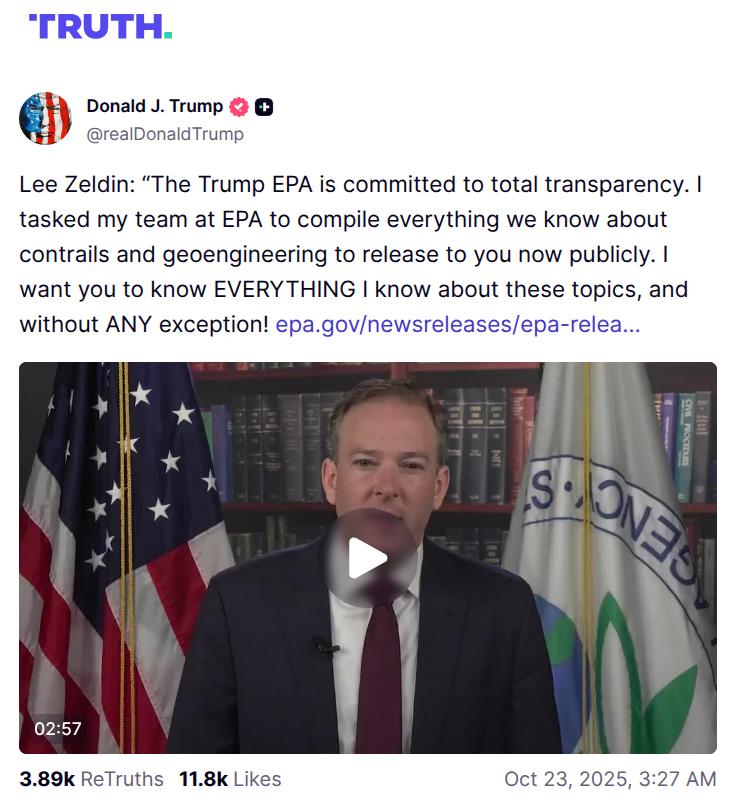Click the TRUTH. logo at the top

pyautogui.click(x=100, y=26)
